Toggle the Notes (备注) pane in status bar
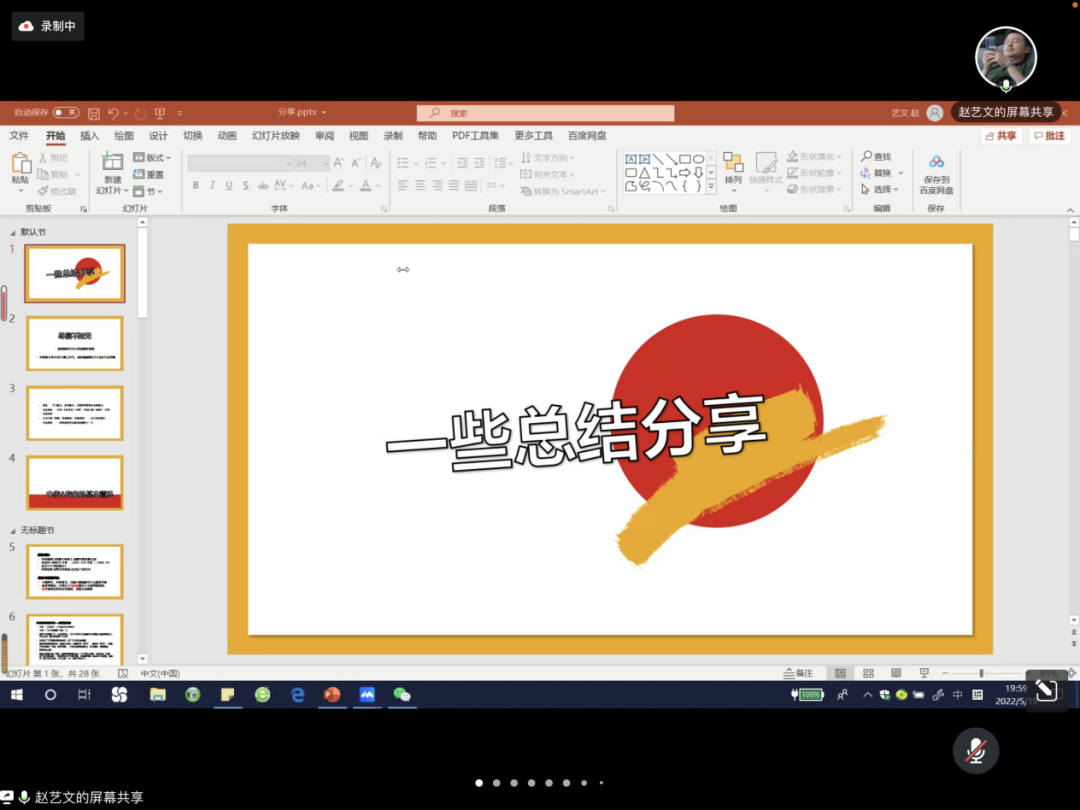 click(x=799, y=673)
